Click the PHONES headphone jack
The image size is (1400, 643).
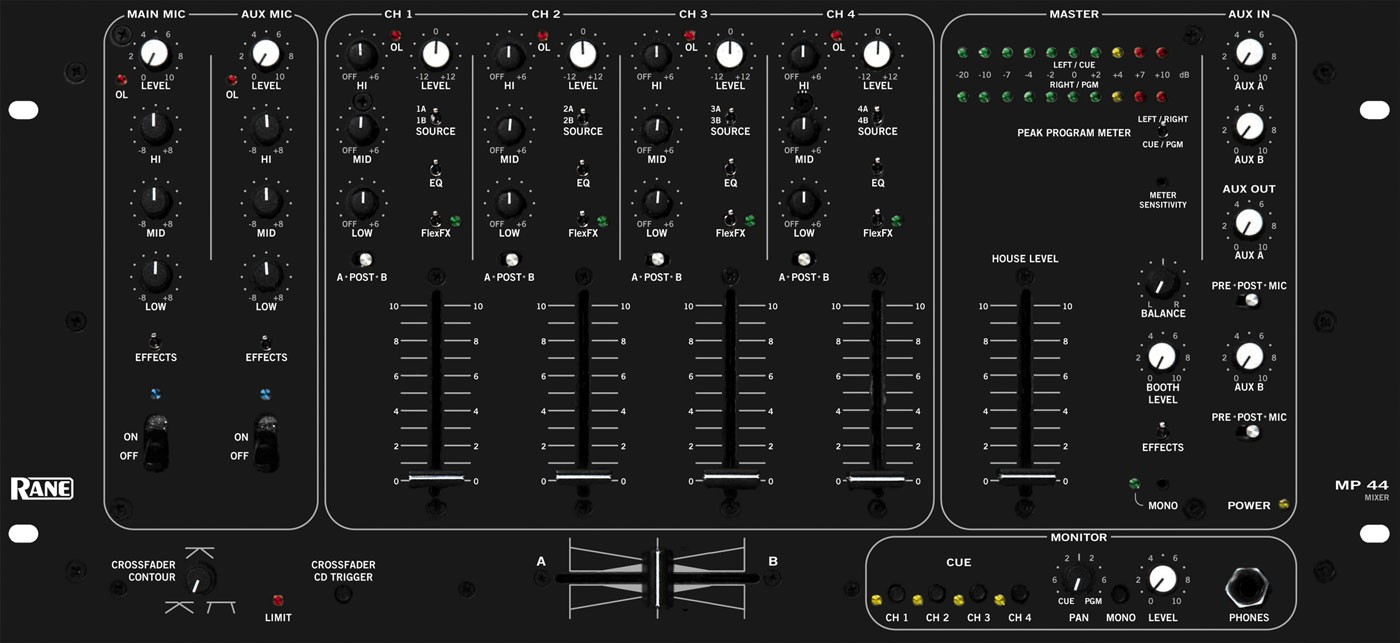(1249, 584)
